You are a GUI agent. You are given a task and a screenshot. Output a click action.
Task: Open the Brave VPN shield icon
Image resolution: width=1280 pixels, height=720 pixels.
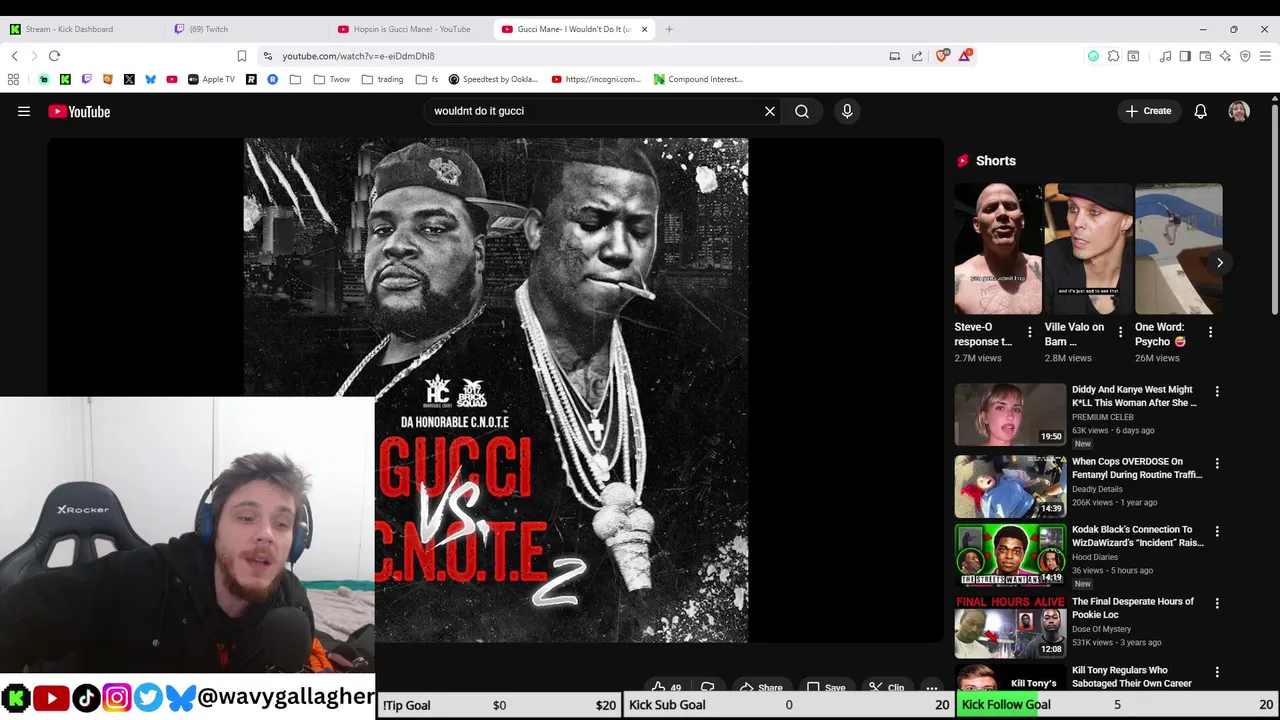pos(1245,56)
